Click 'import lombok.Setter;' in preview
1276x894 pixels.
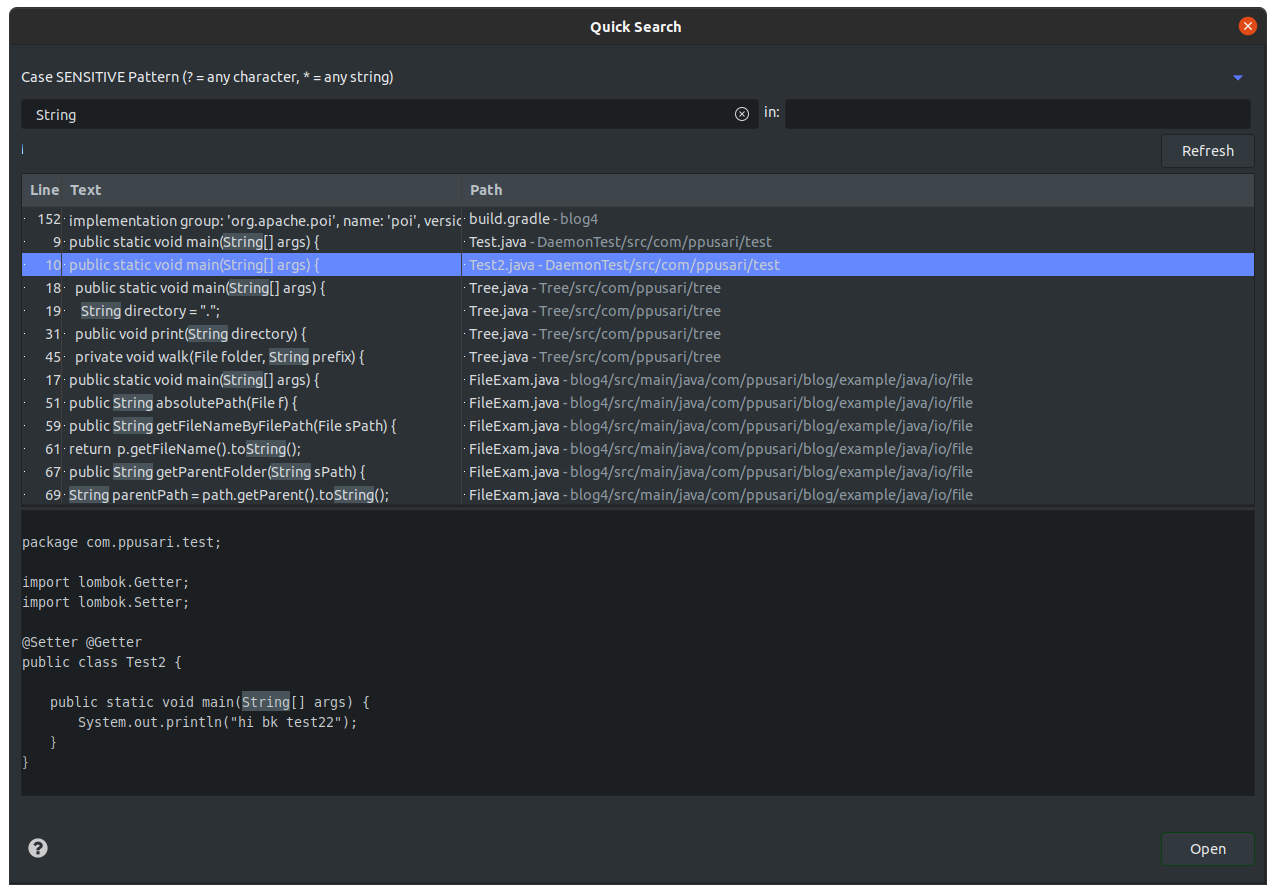105,602
